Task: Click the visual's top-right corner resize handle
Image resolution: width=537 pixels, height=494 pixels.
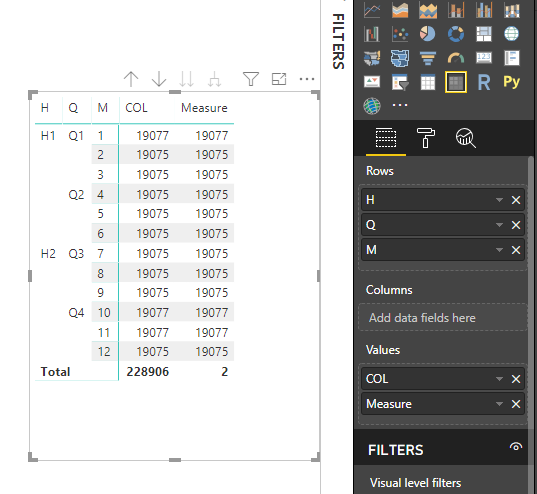Action: point(316,95)
